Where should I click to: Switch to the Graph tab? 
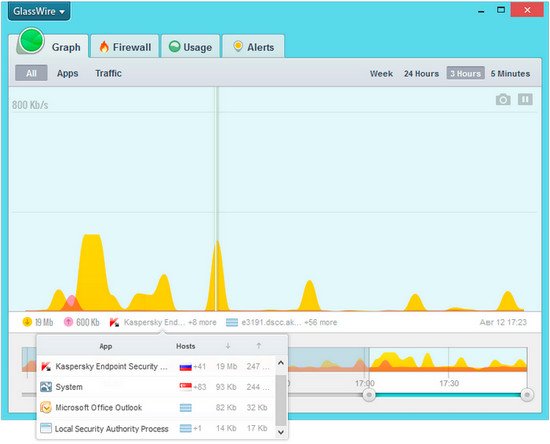66,47
